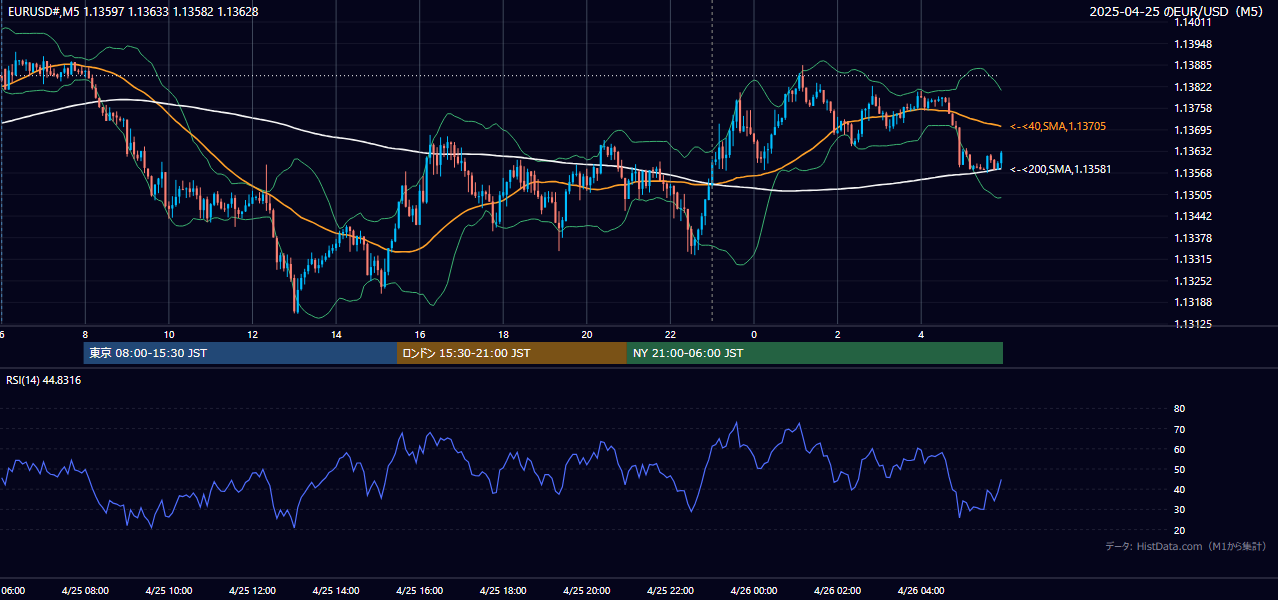Click hour tick 2 under price chart
Image resolution: width=1278 pixels, height=600 pixels.
pos(837,334)
